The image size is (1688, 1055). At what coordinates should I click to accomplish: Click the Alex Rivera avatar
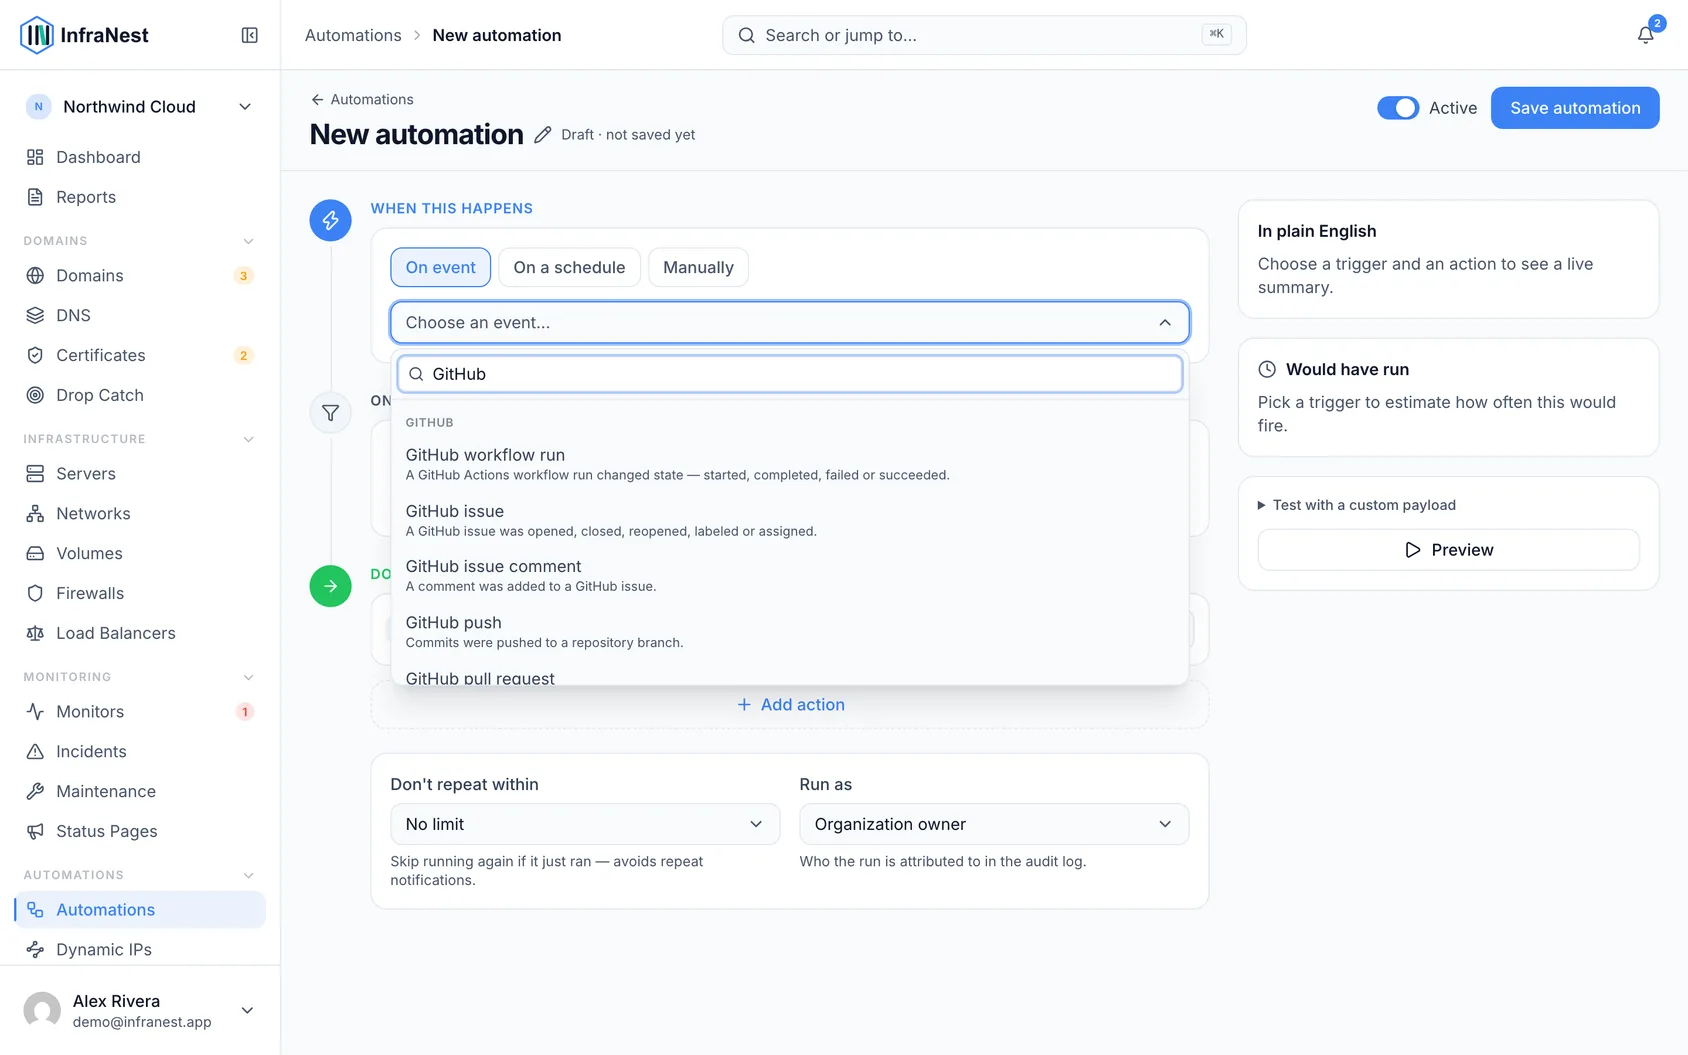tap(42, 1010)
